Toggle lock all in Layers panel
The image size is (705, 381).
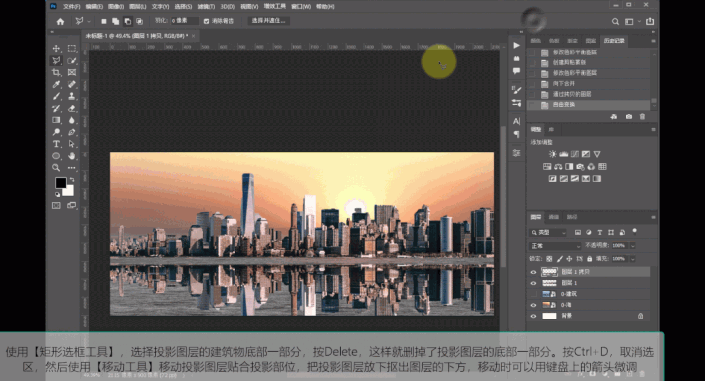tap(589, 259)
